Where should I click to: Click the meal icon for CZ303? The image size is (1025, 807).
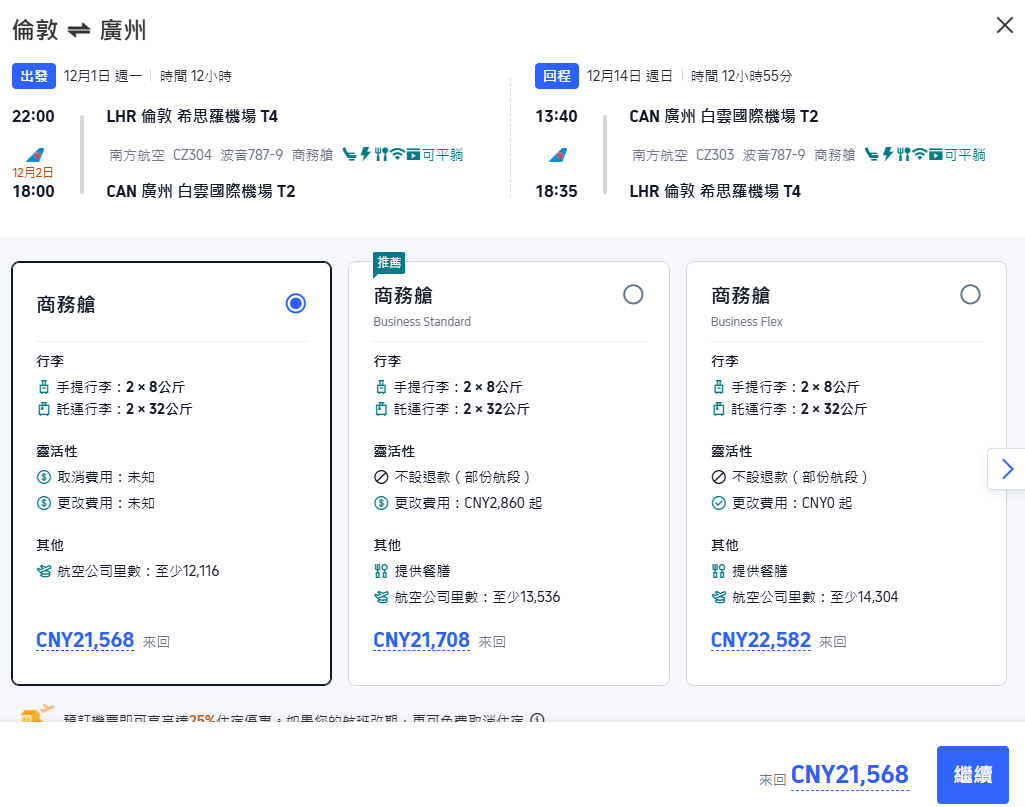[903, 154]
